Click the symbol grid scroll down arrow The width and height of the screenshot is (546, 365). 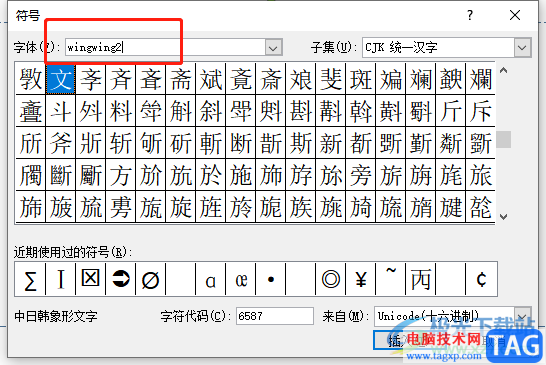(503, 217)
